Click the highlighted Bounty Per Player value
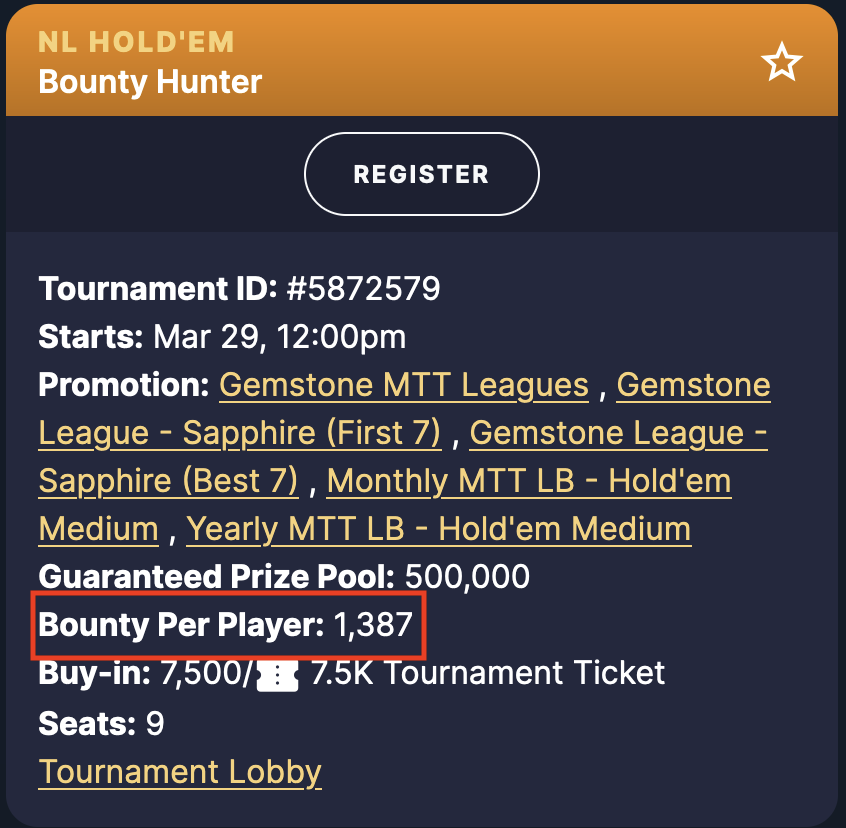 (373, 625)
